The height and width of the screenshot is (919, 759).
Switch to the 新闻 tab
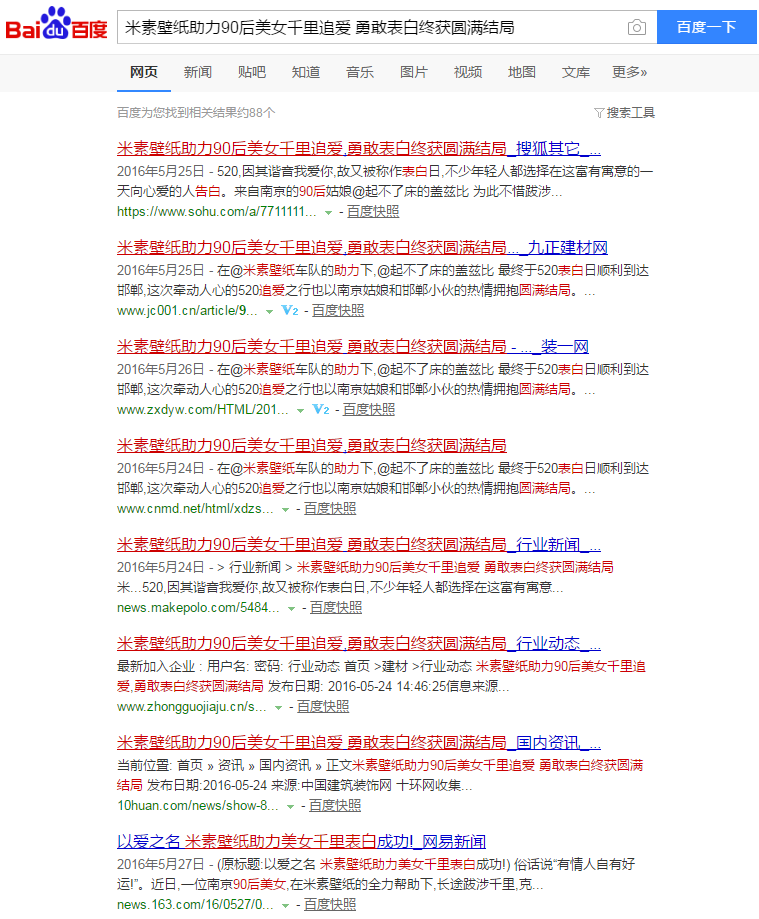point(198,72)
